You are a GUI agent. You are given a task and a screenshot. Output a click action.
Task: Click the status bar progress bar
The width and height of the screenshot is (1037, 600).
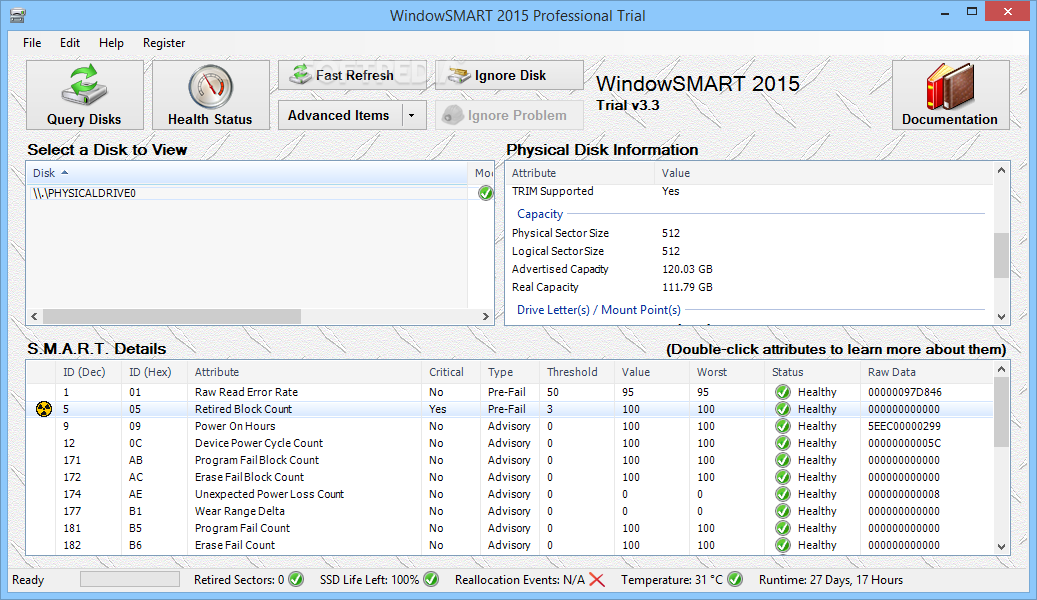(130, 579)
